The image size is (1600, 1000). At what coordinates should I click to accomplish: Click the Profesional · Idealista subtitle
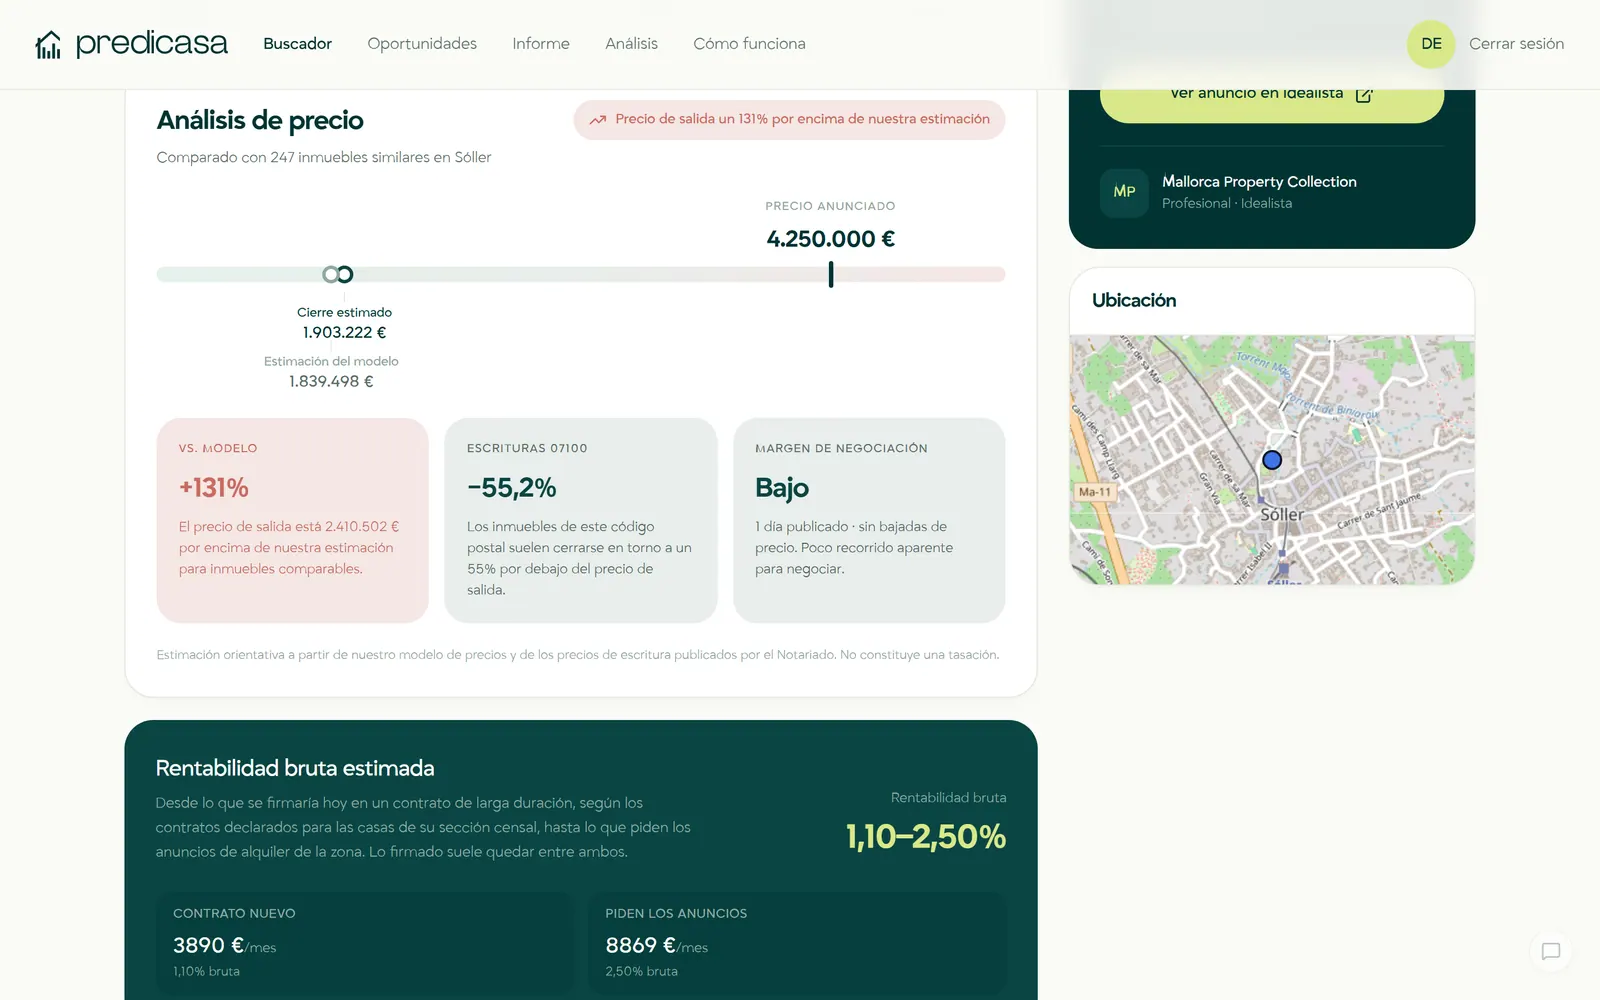tap(1227, 203)
